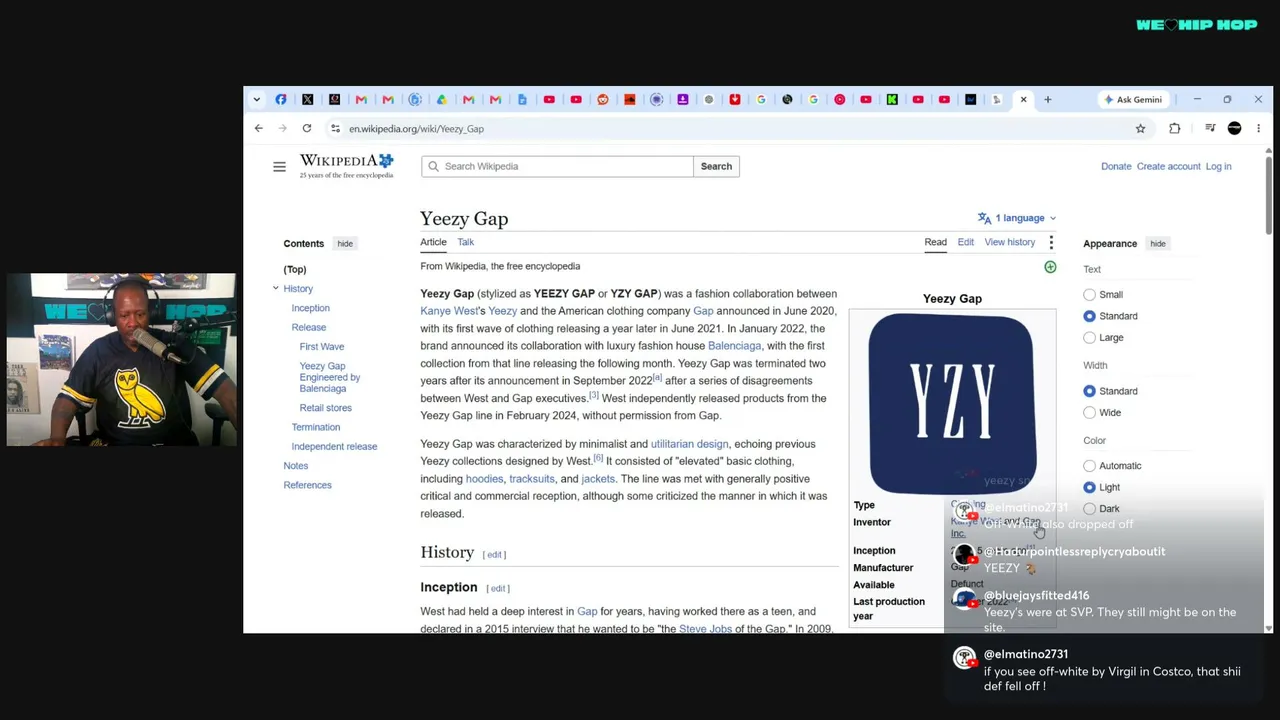The width and height of the screenshot is (1280, 720).
Task: Click the Wikipedia Search button
Action: click(716, 166)
